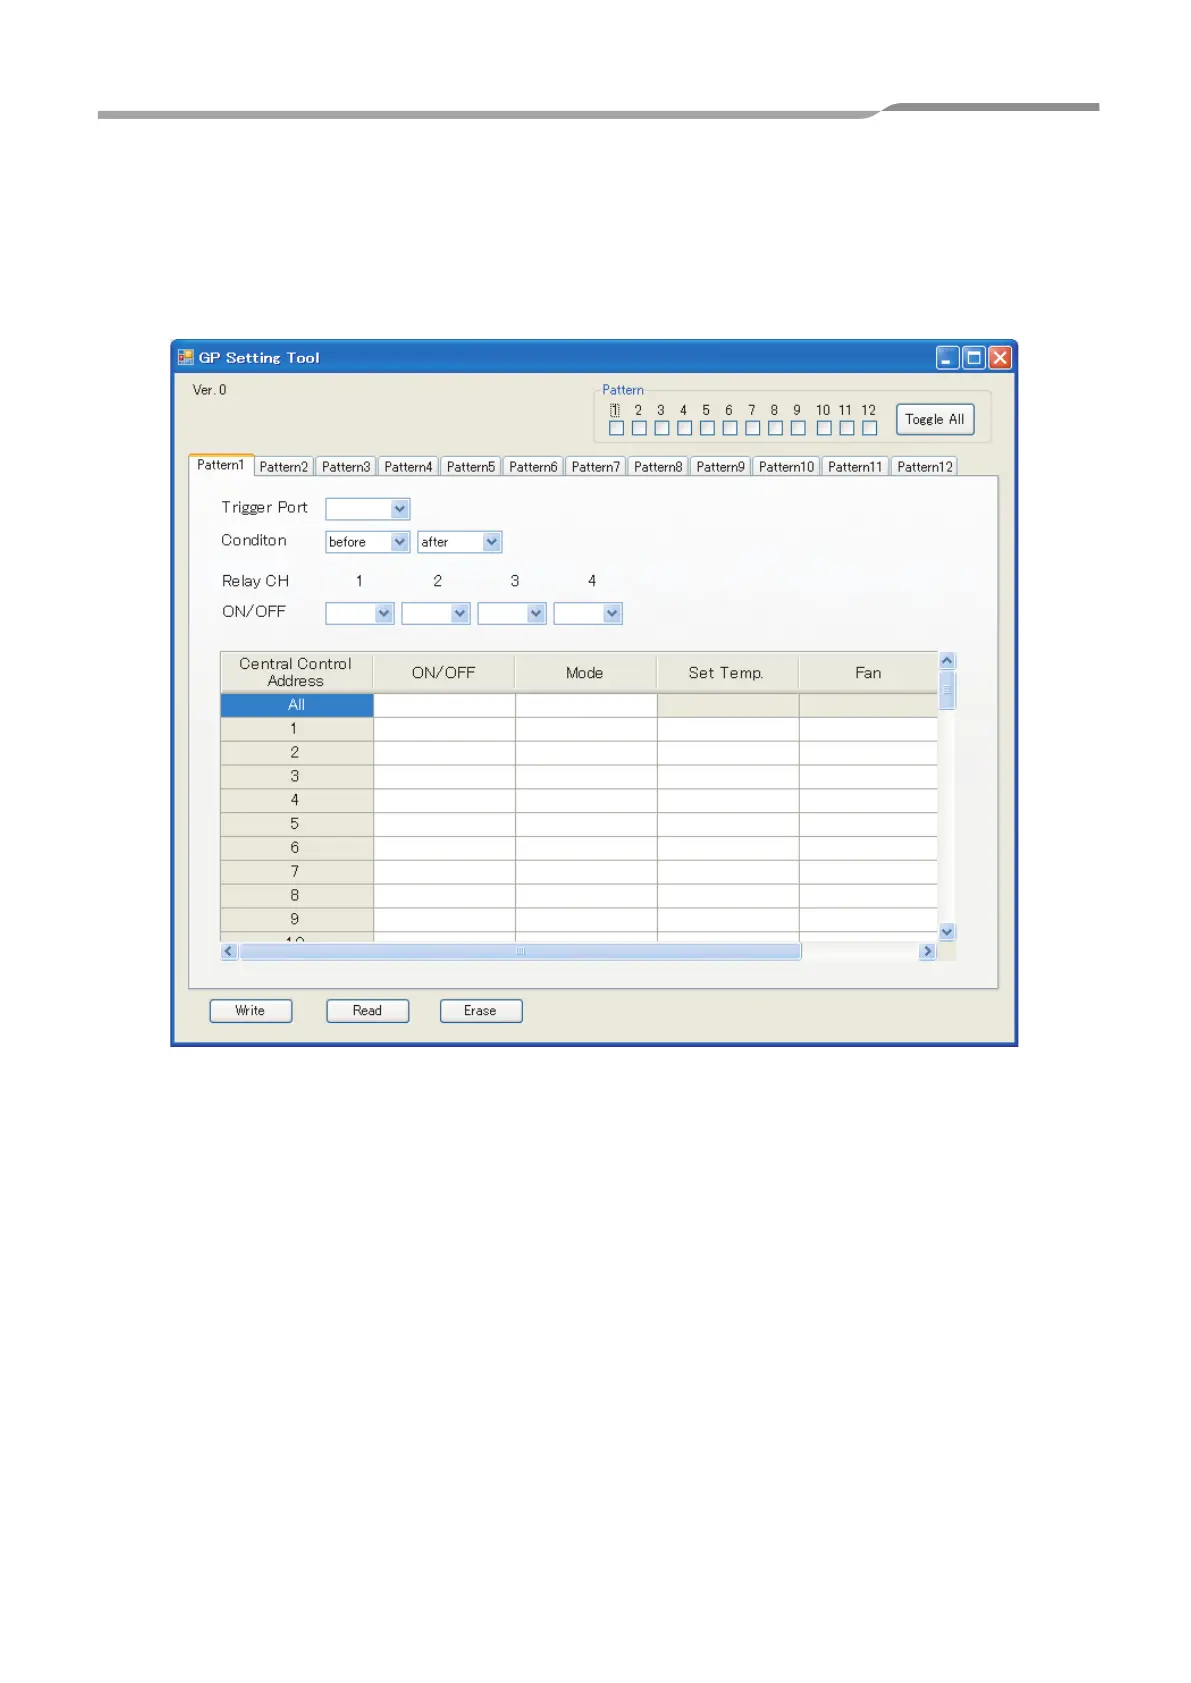Switch to the Pattern5 tab
The width and height of the screenshot is (1191, 1683).
tap(471, 467)
